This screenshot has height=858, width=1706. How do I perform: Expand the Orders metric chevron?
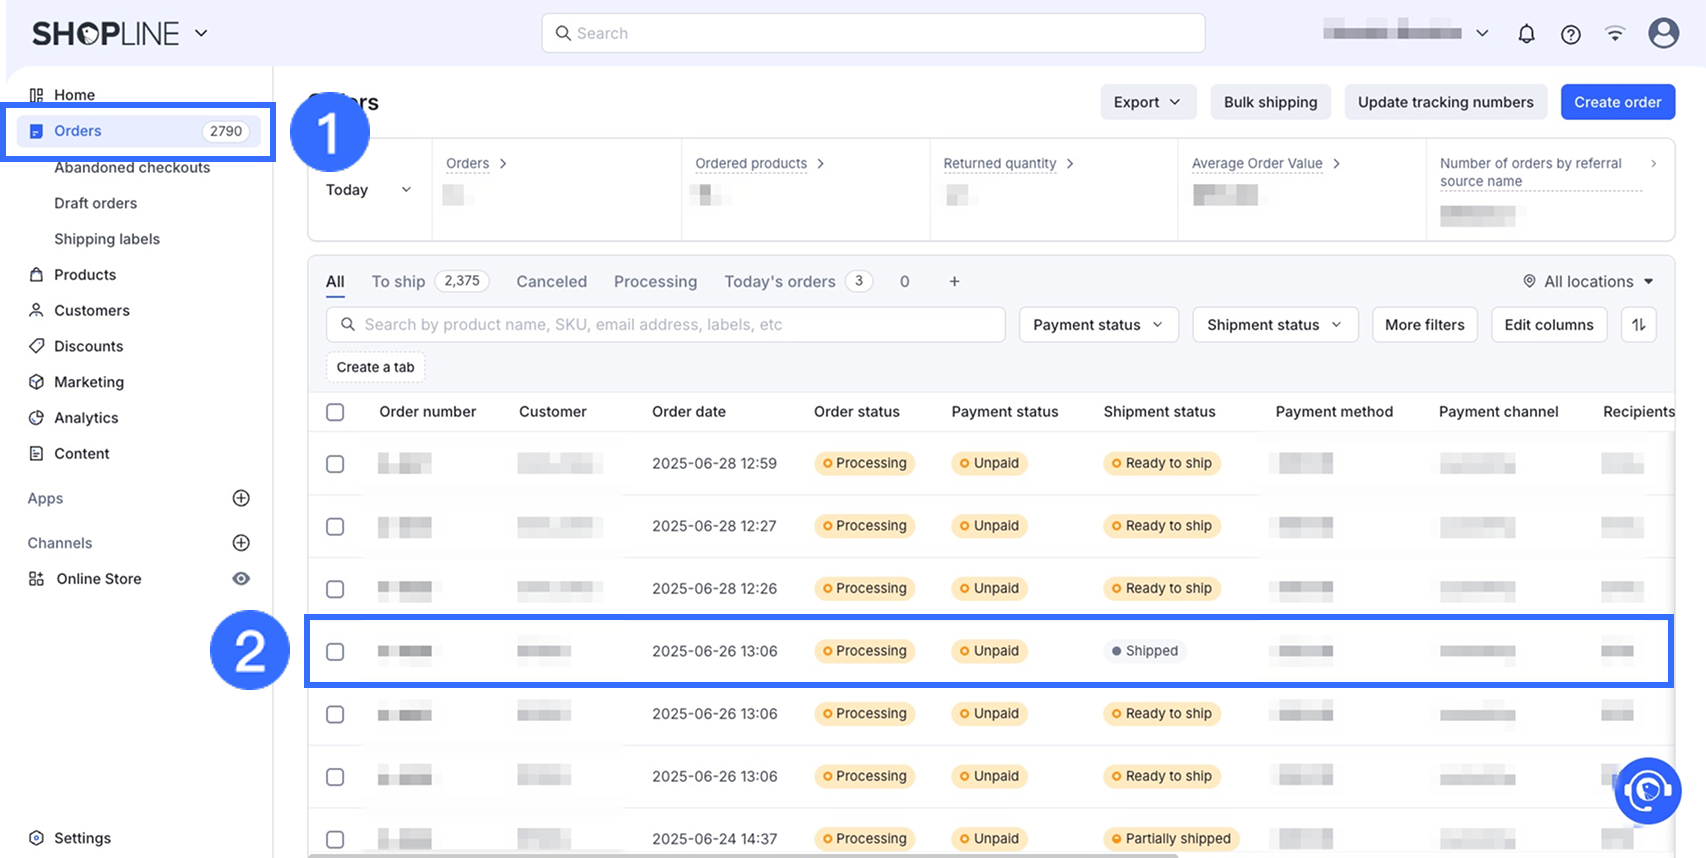click(503, 163)
